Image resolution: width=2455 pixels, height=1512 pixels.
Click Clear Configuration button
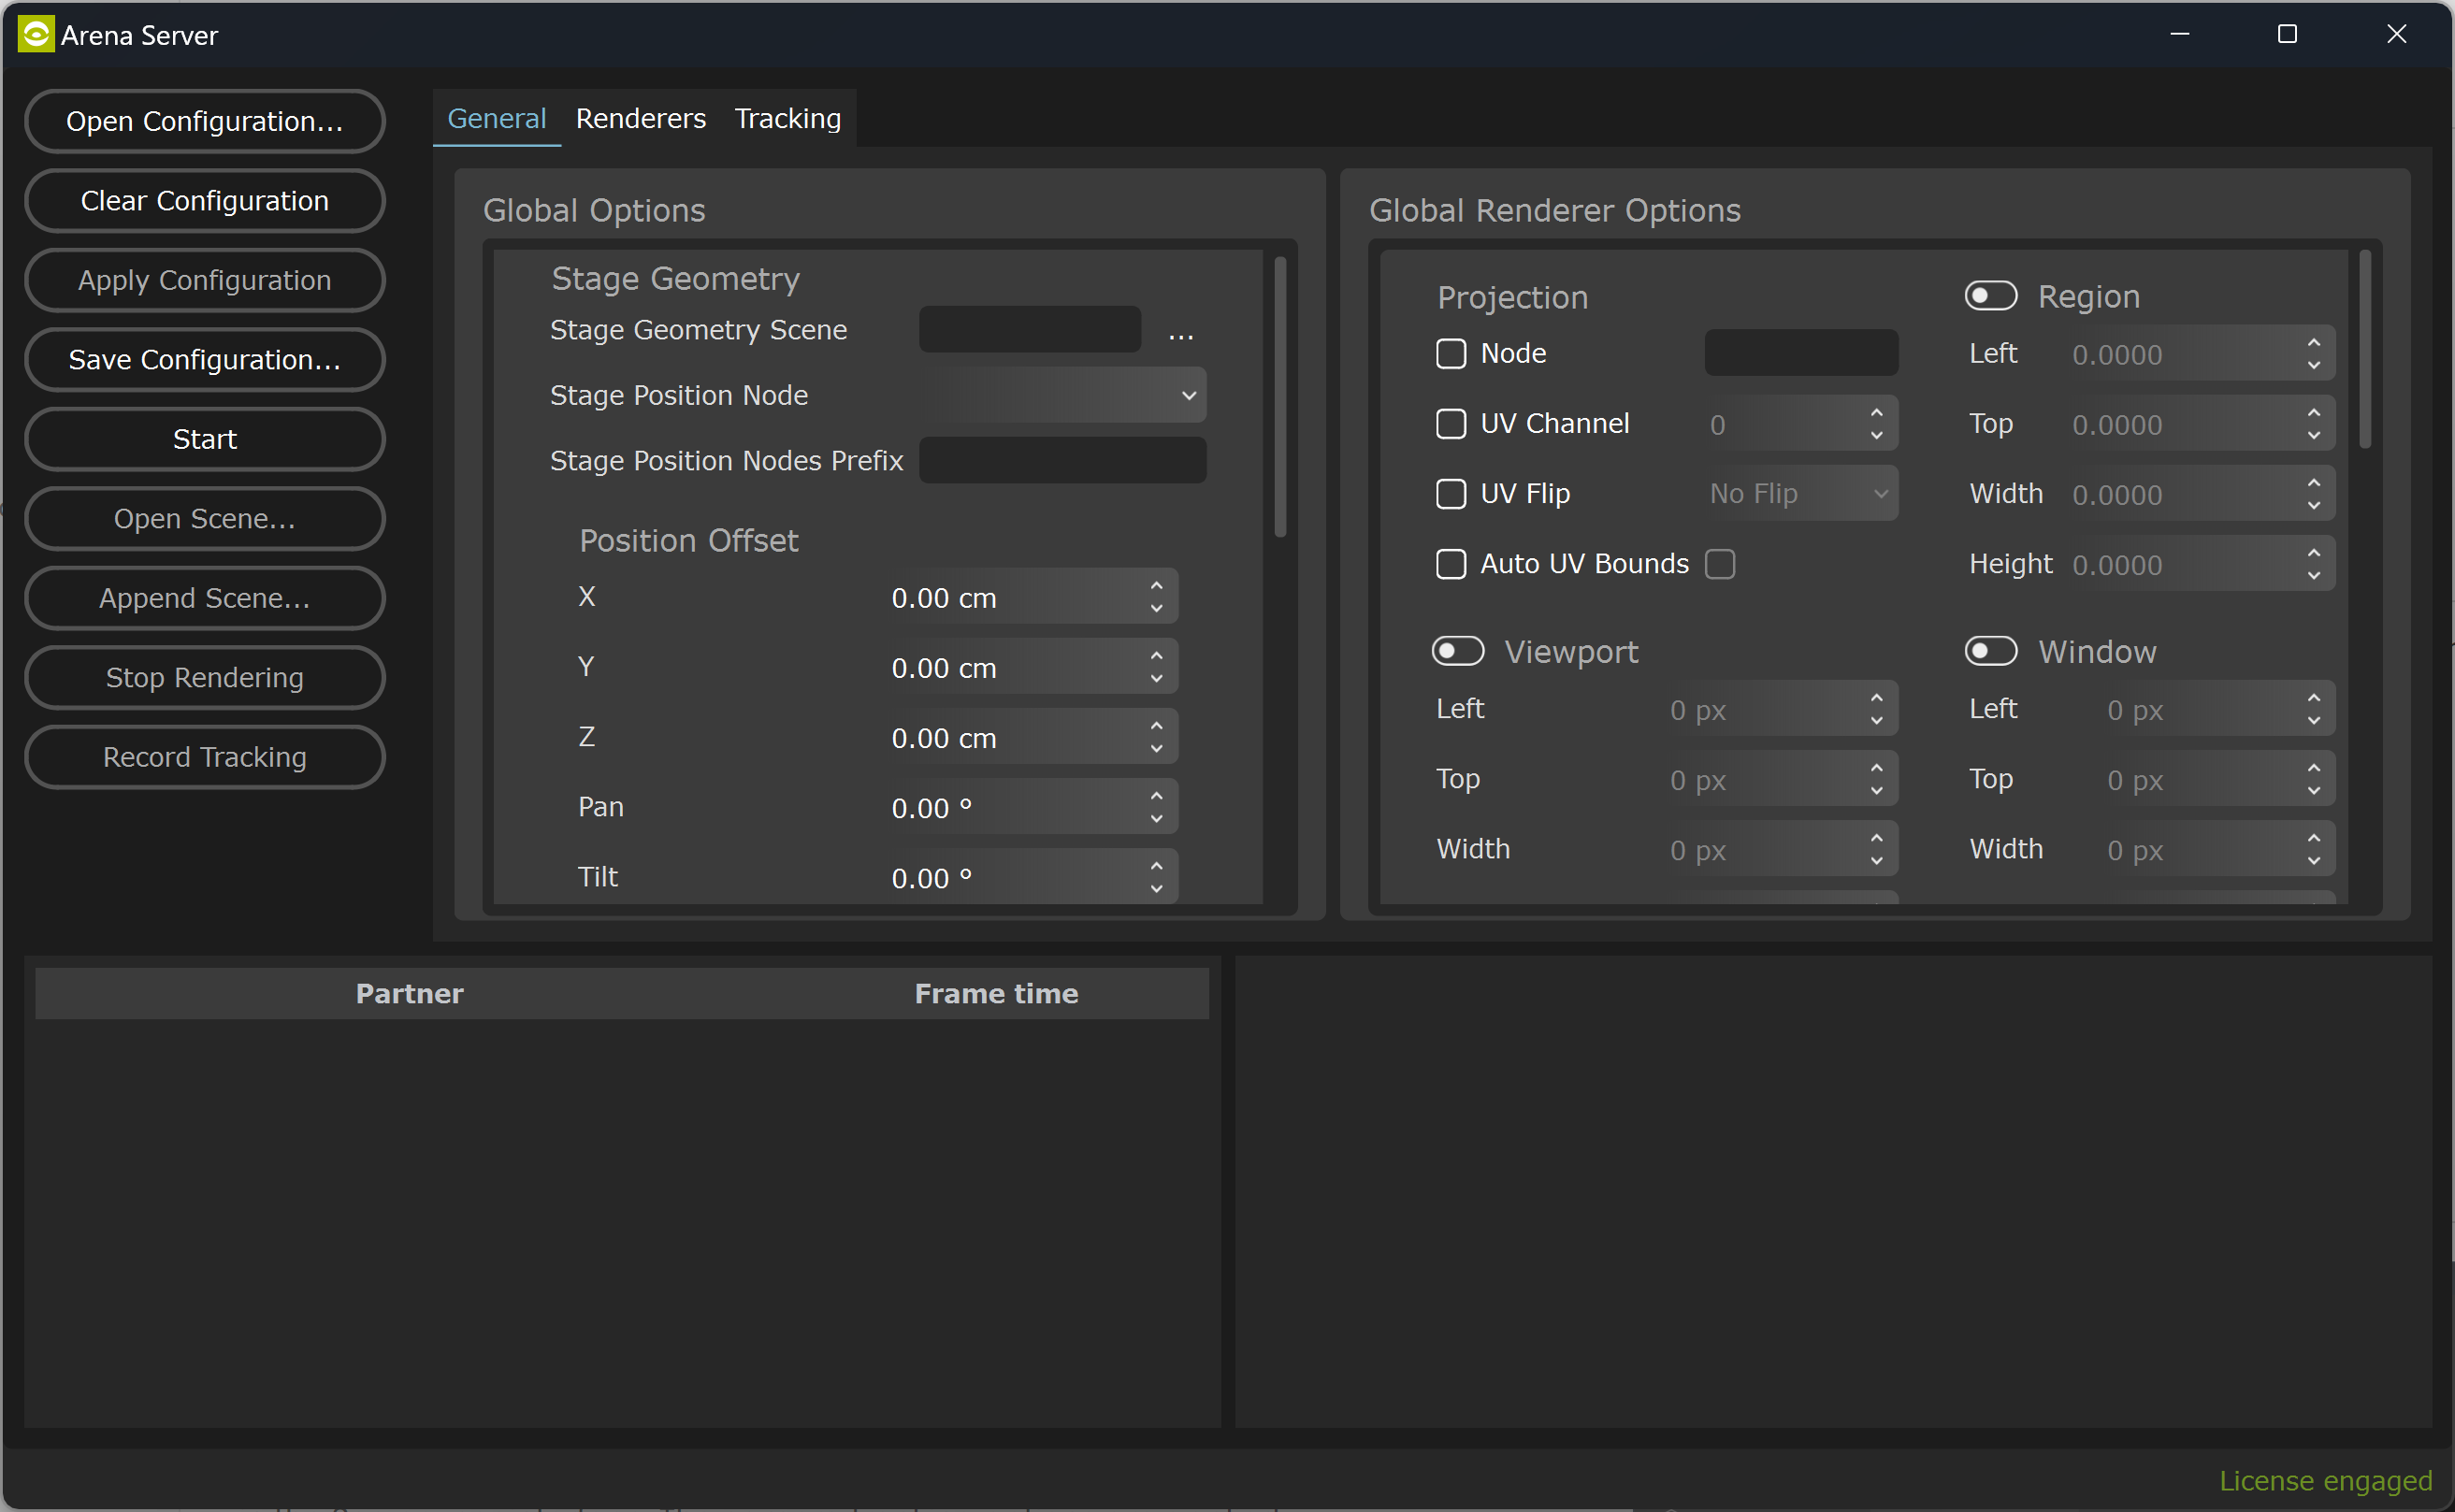click(x=205, y=201)
